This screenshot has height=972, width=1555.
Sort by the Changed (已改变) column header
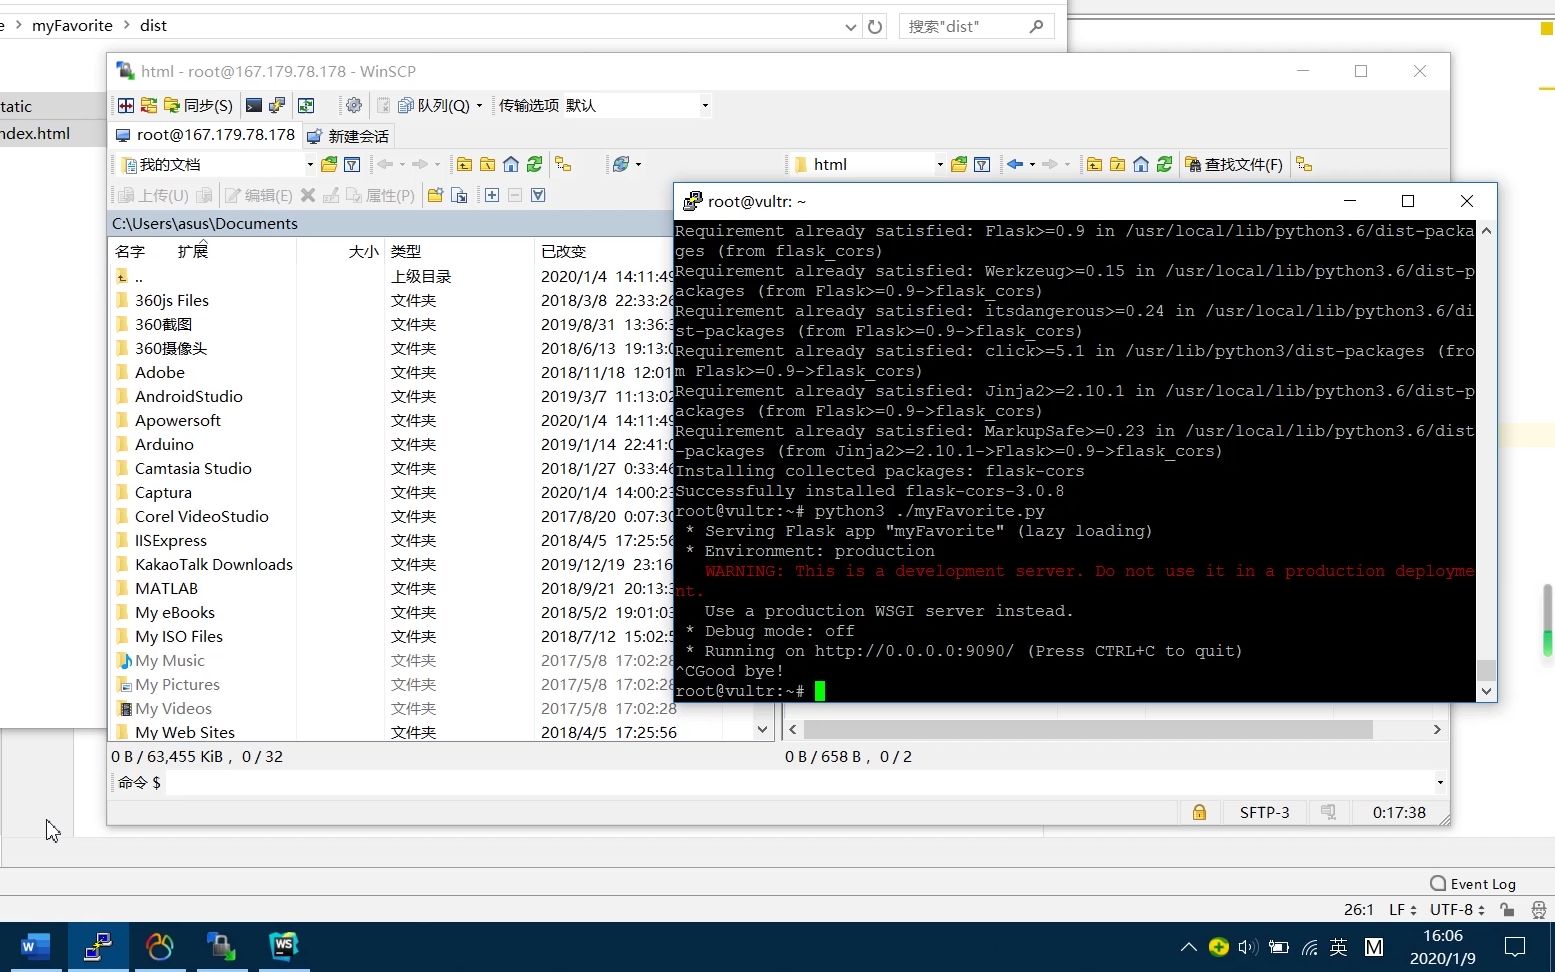pos(563,251)
